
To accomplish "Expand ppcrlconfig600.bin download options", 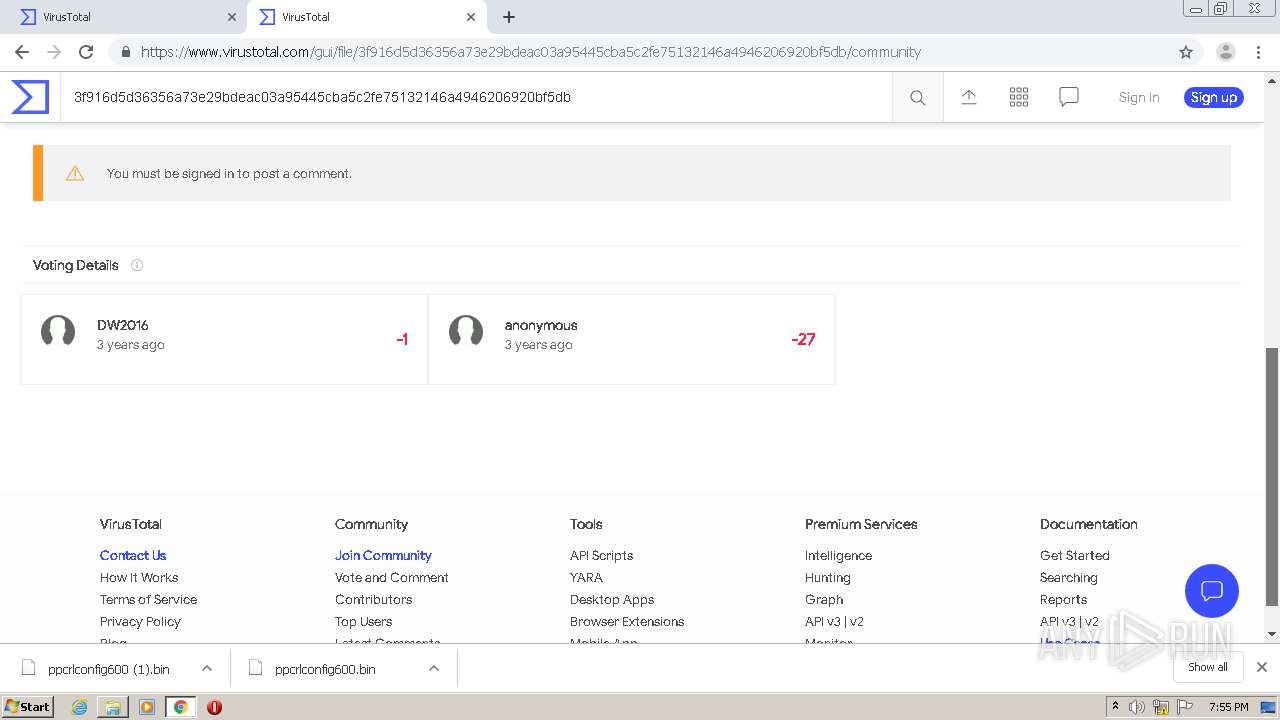I will pyautogui.click(x=434, y=669).
